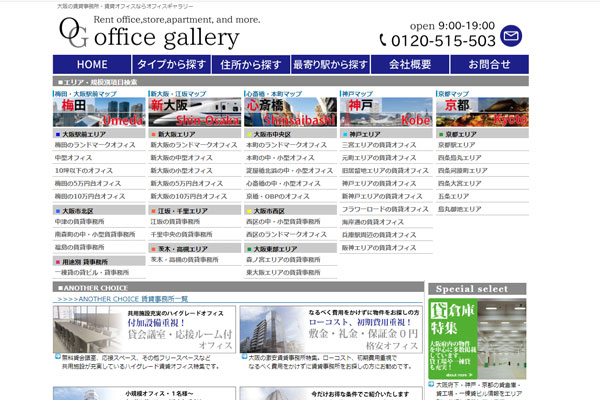This screenshot has width=600, height=400.
Task: Click arrow icon under 貸会議室 banner
Action: point(58,356)
